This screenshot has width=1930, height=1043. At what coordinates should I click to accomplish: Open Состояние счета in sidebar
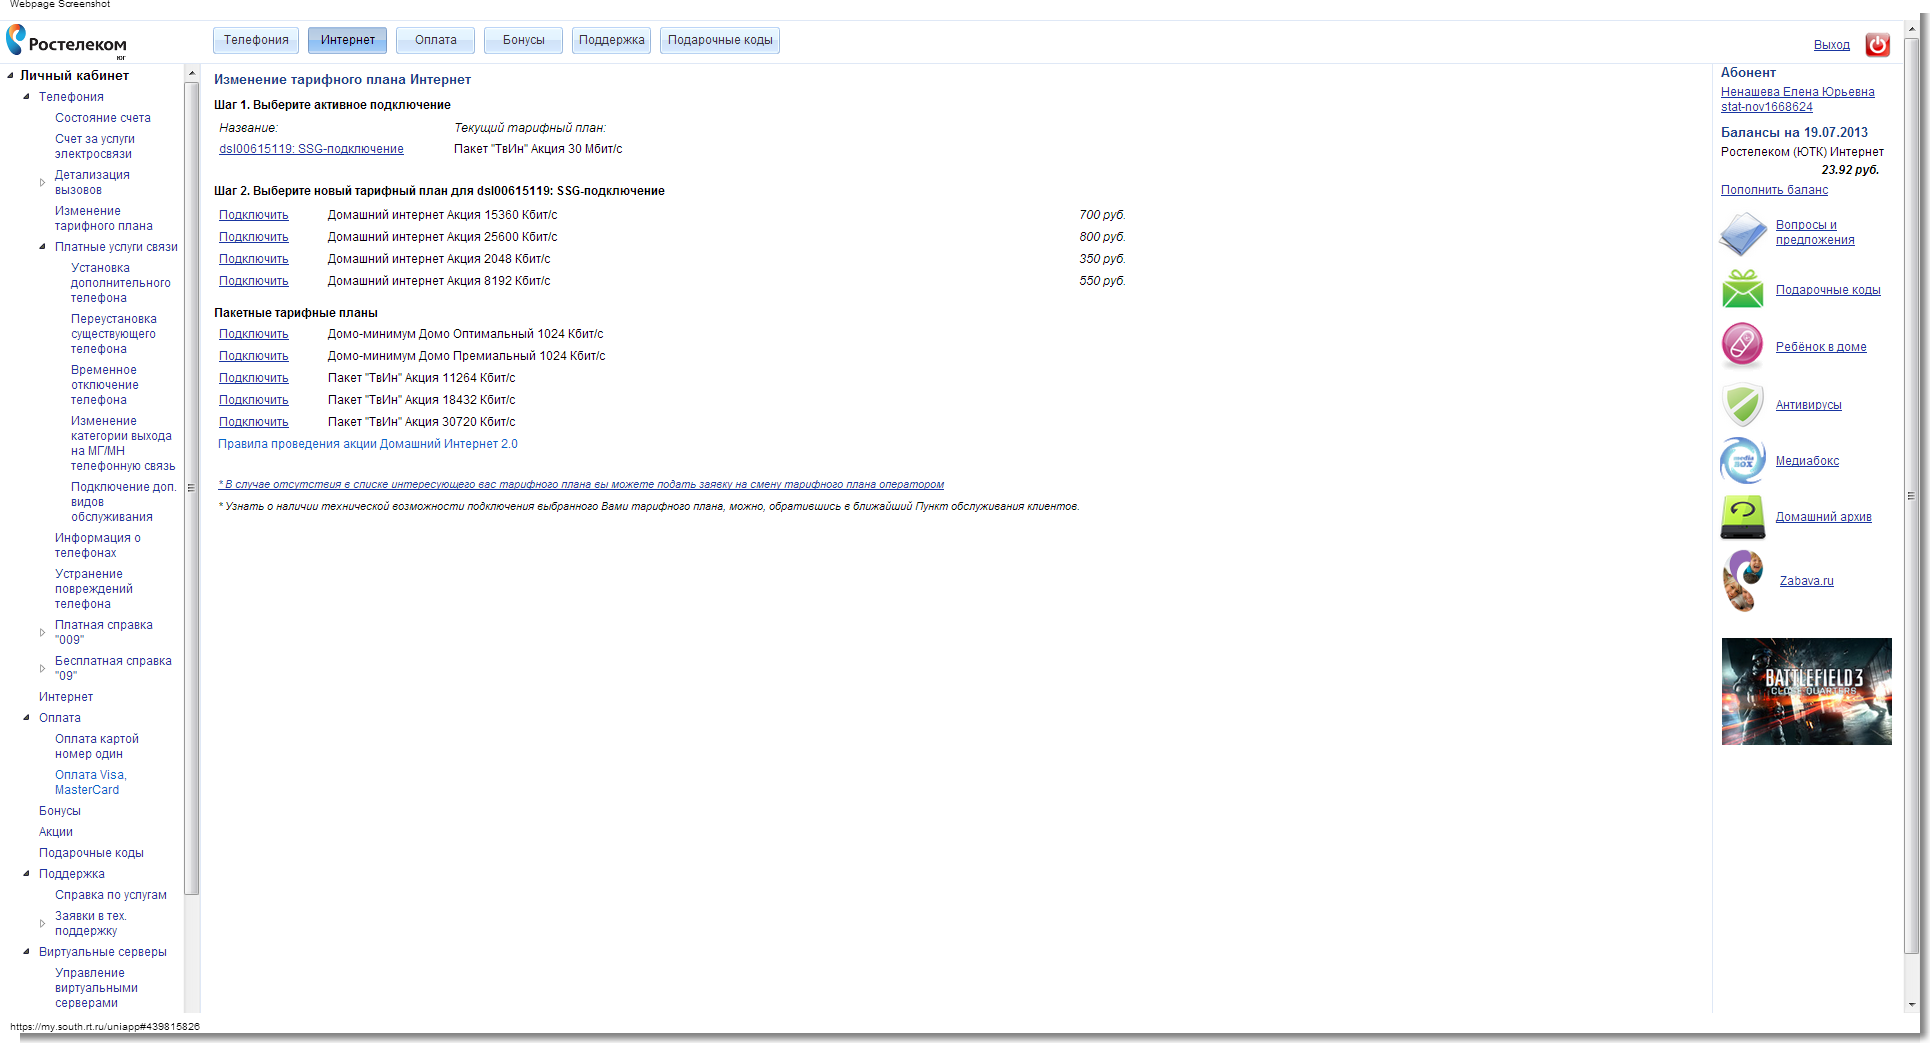coord(102,118)
